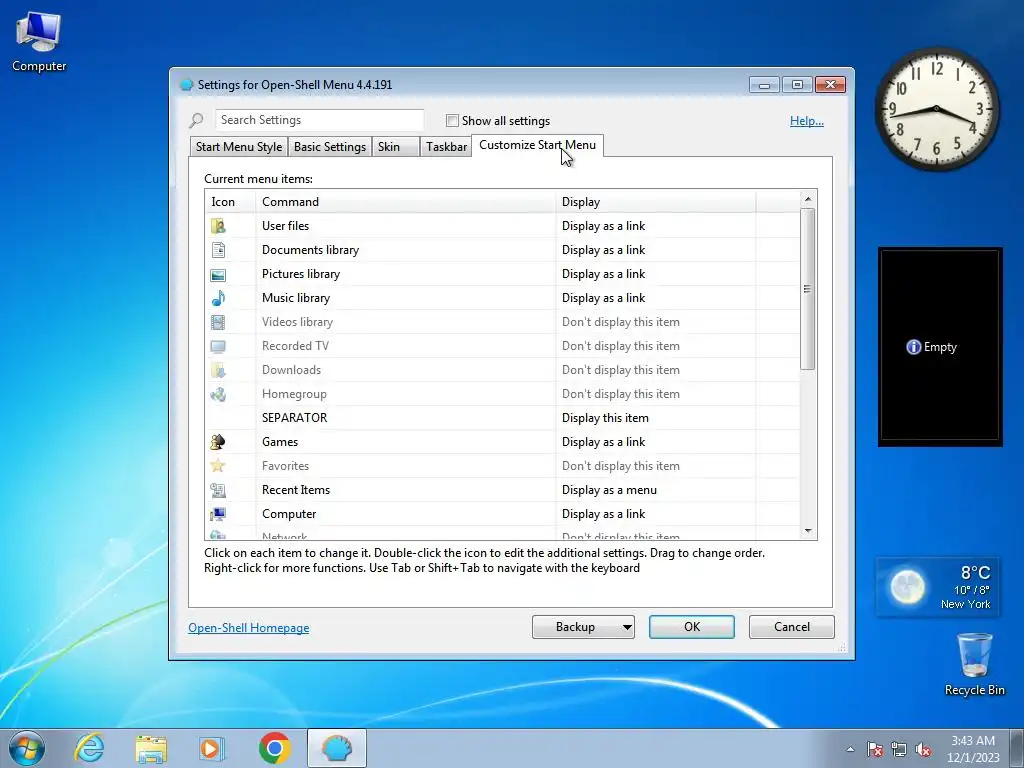The width and height of the screenshot is (1024, 768).
Task: Click the Homegroup icon
Action: pyautogui.click(x=218, y=394)
